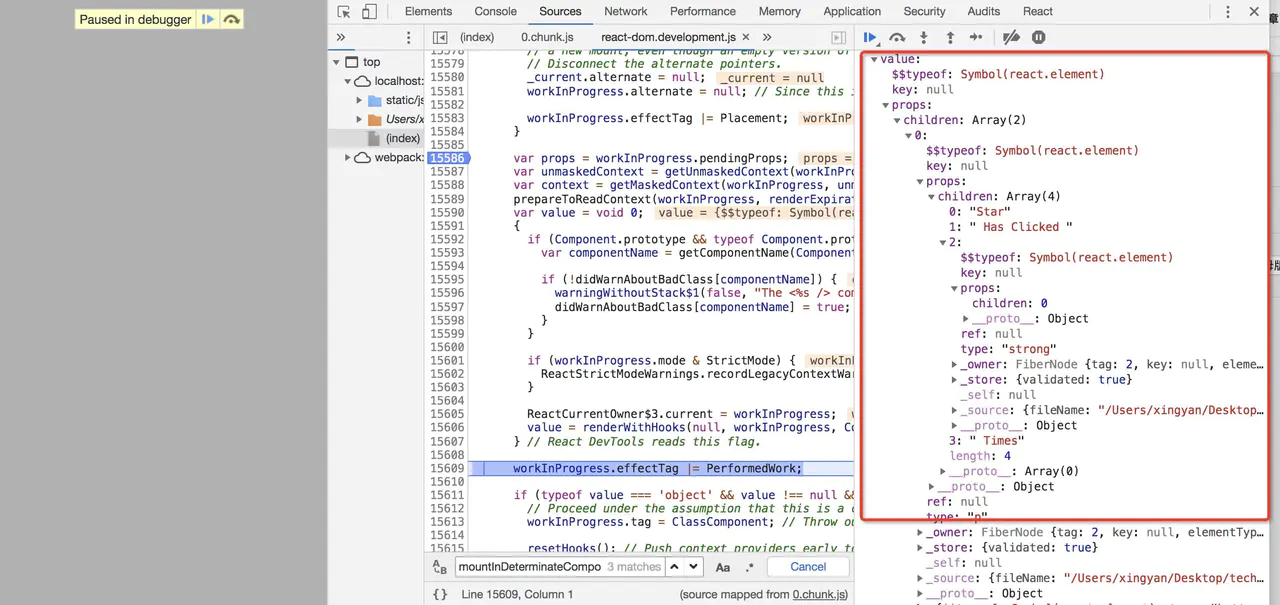
Task: Switch to the Network tab
Action: 625,12
